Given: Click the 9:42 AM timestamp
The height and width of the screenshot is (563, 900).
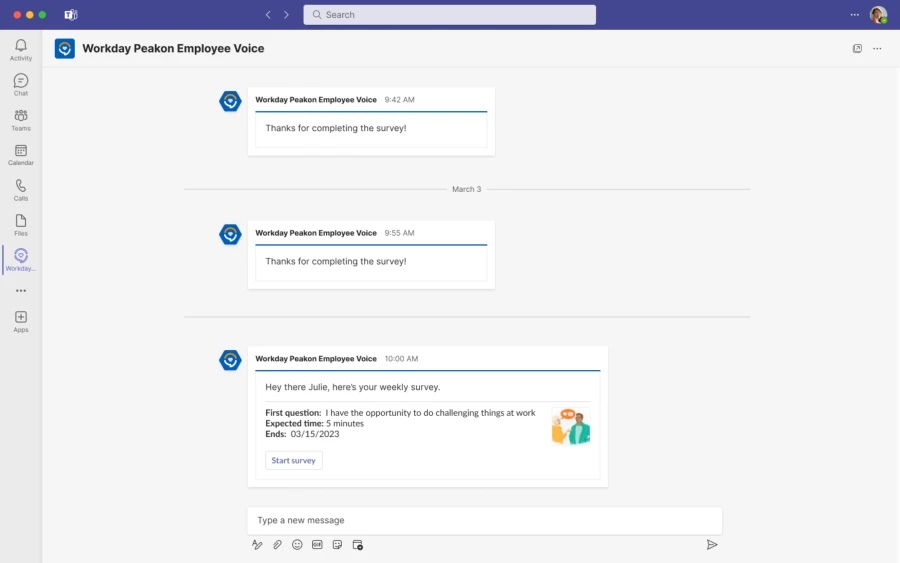Looking at the screenshot, I should click(x=399, y=100).
